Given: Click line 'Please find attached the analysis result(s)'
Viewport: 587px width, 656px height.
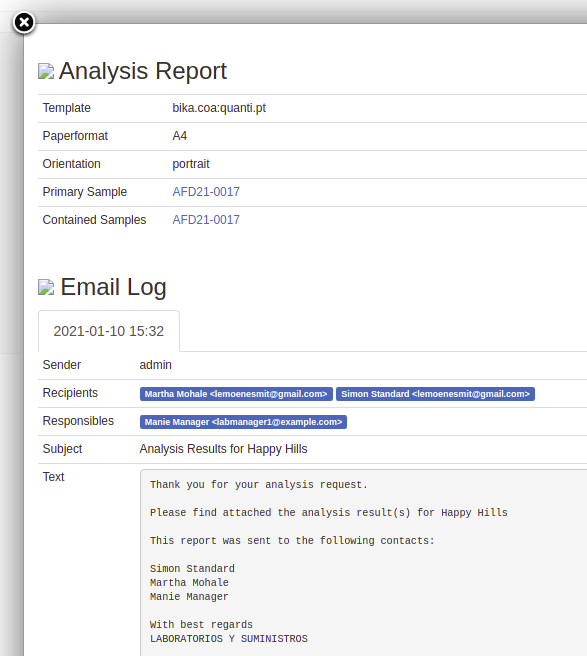Looking at the screenshot, I should tap(280, 512).
